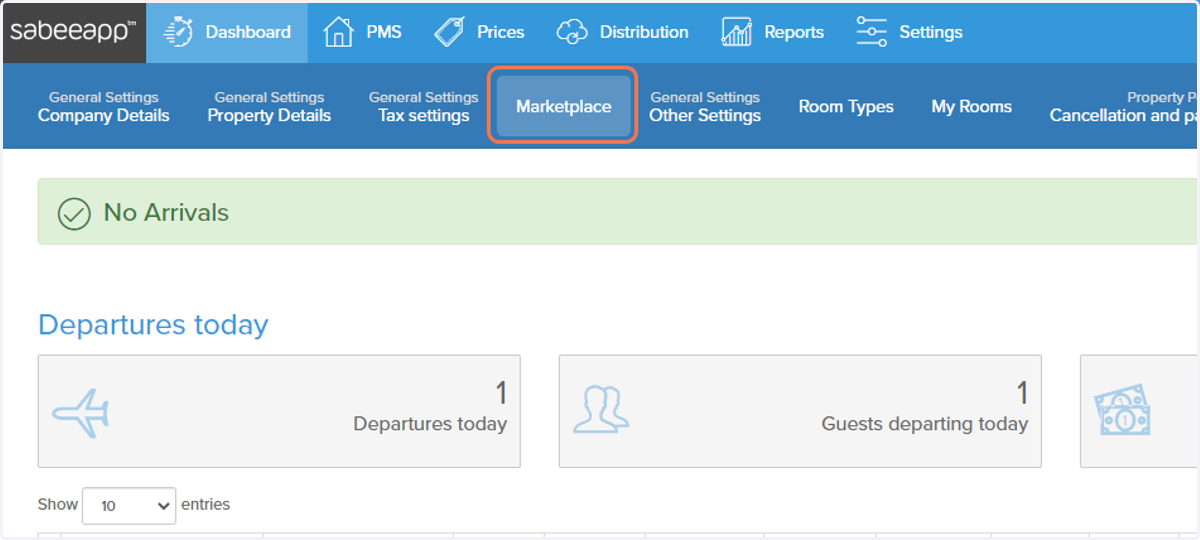
Task: Click the Departures today heading
Action: [153, 325]
